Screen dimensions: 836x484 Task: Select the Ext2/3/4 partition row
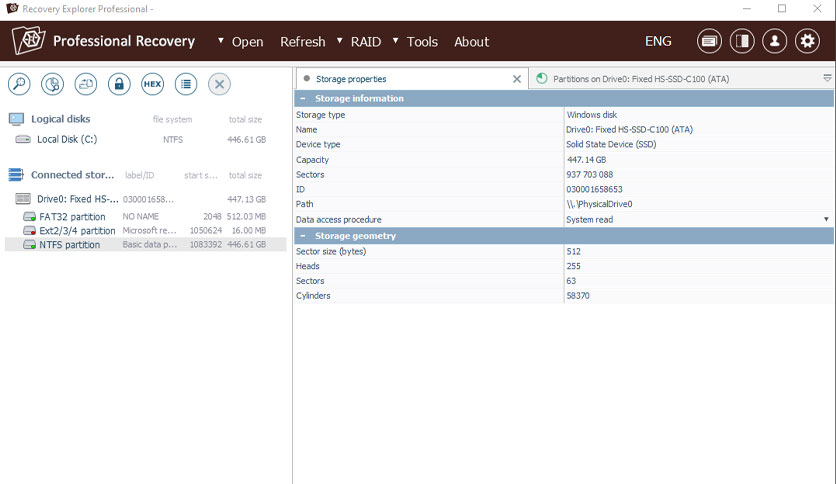pos(145,230)
